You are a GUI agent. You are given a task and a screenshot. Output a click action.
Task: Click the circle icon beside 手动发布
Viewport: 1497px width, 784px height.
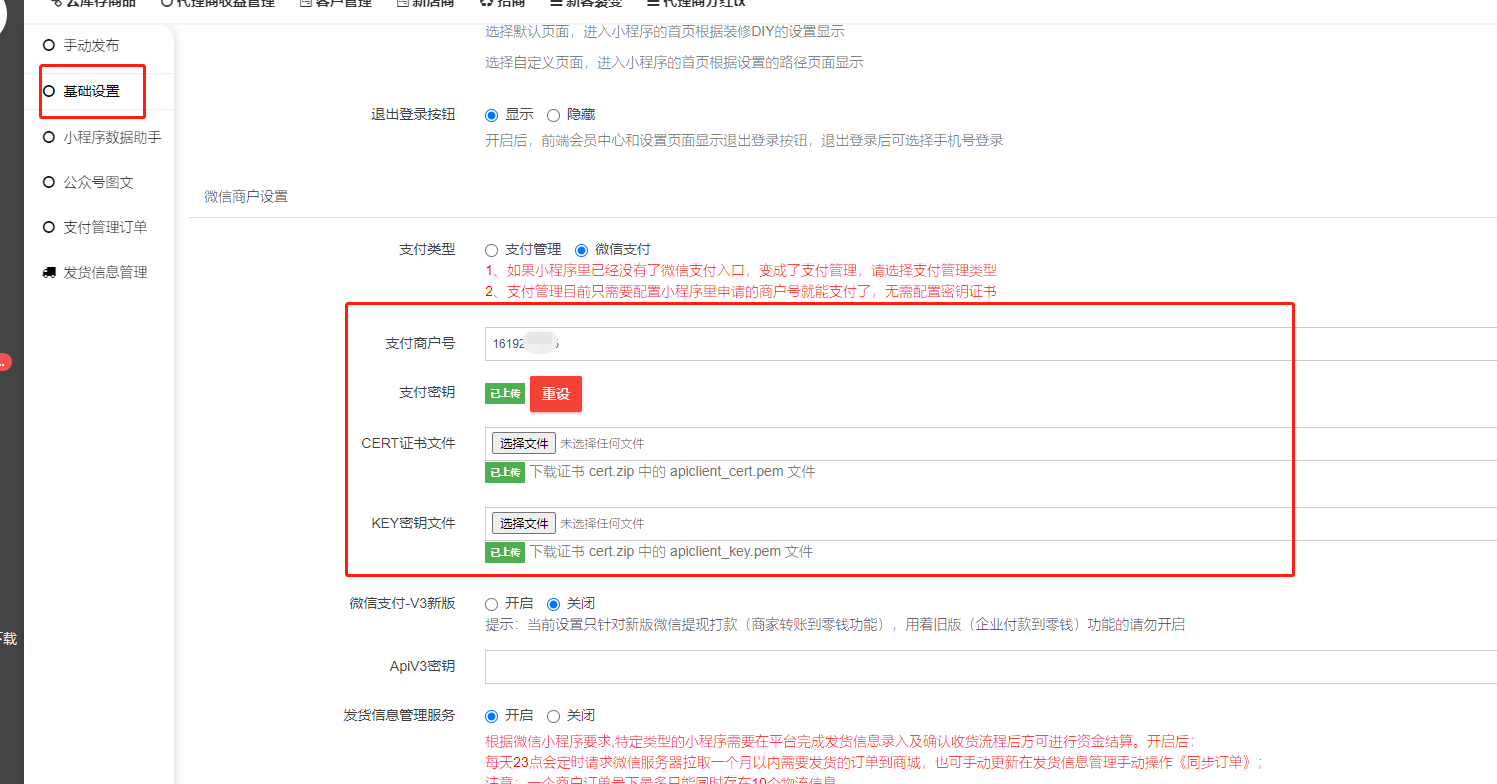[48, 45]
